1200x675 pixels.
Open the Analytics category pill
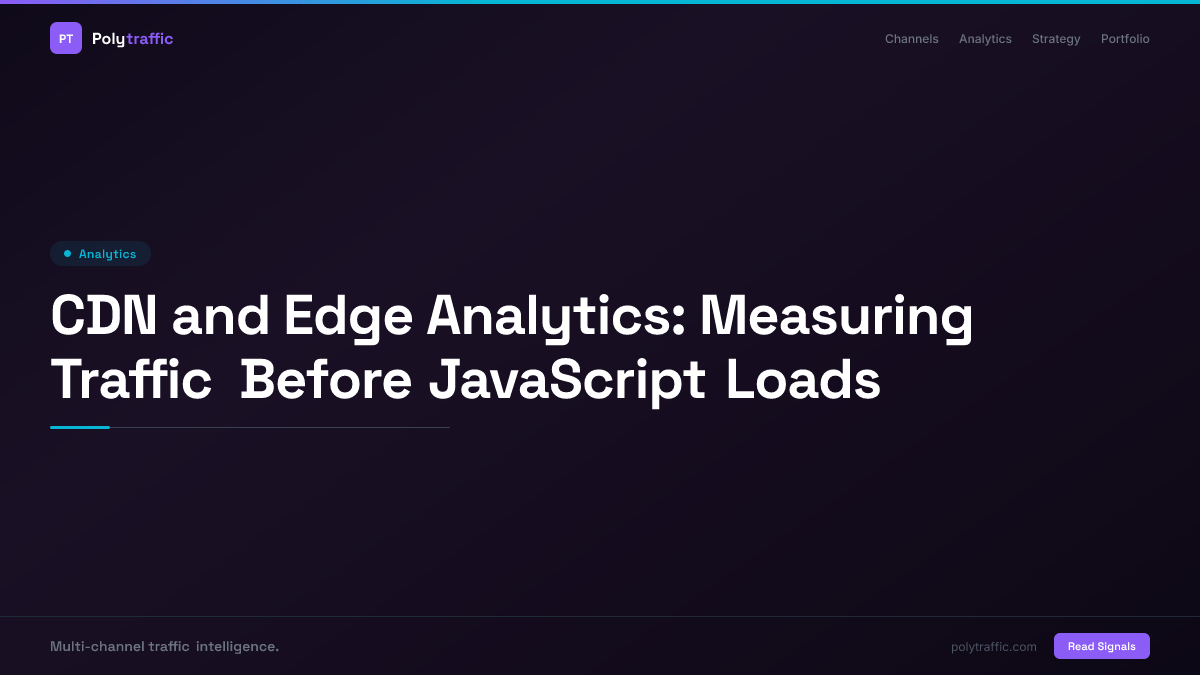[x=100, y=253]
